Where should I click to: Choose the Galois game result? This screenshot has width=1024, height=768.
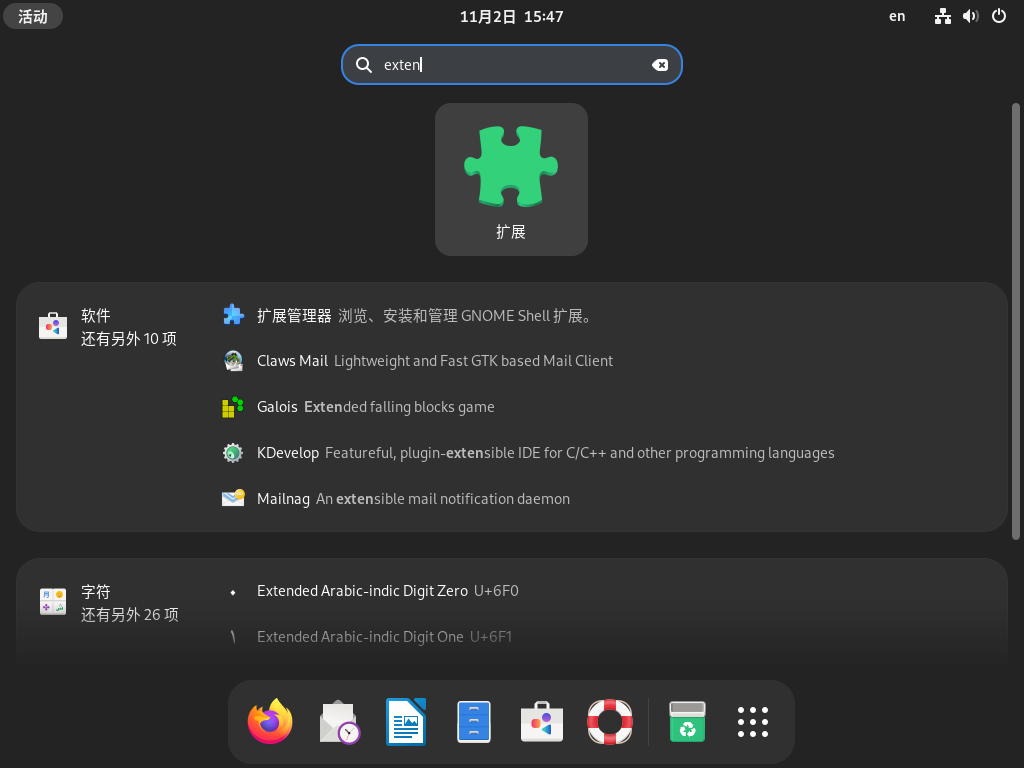point(277,407)
